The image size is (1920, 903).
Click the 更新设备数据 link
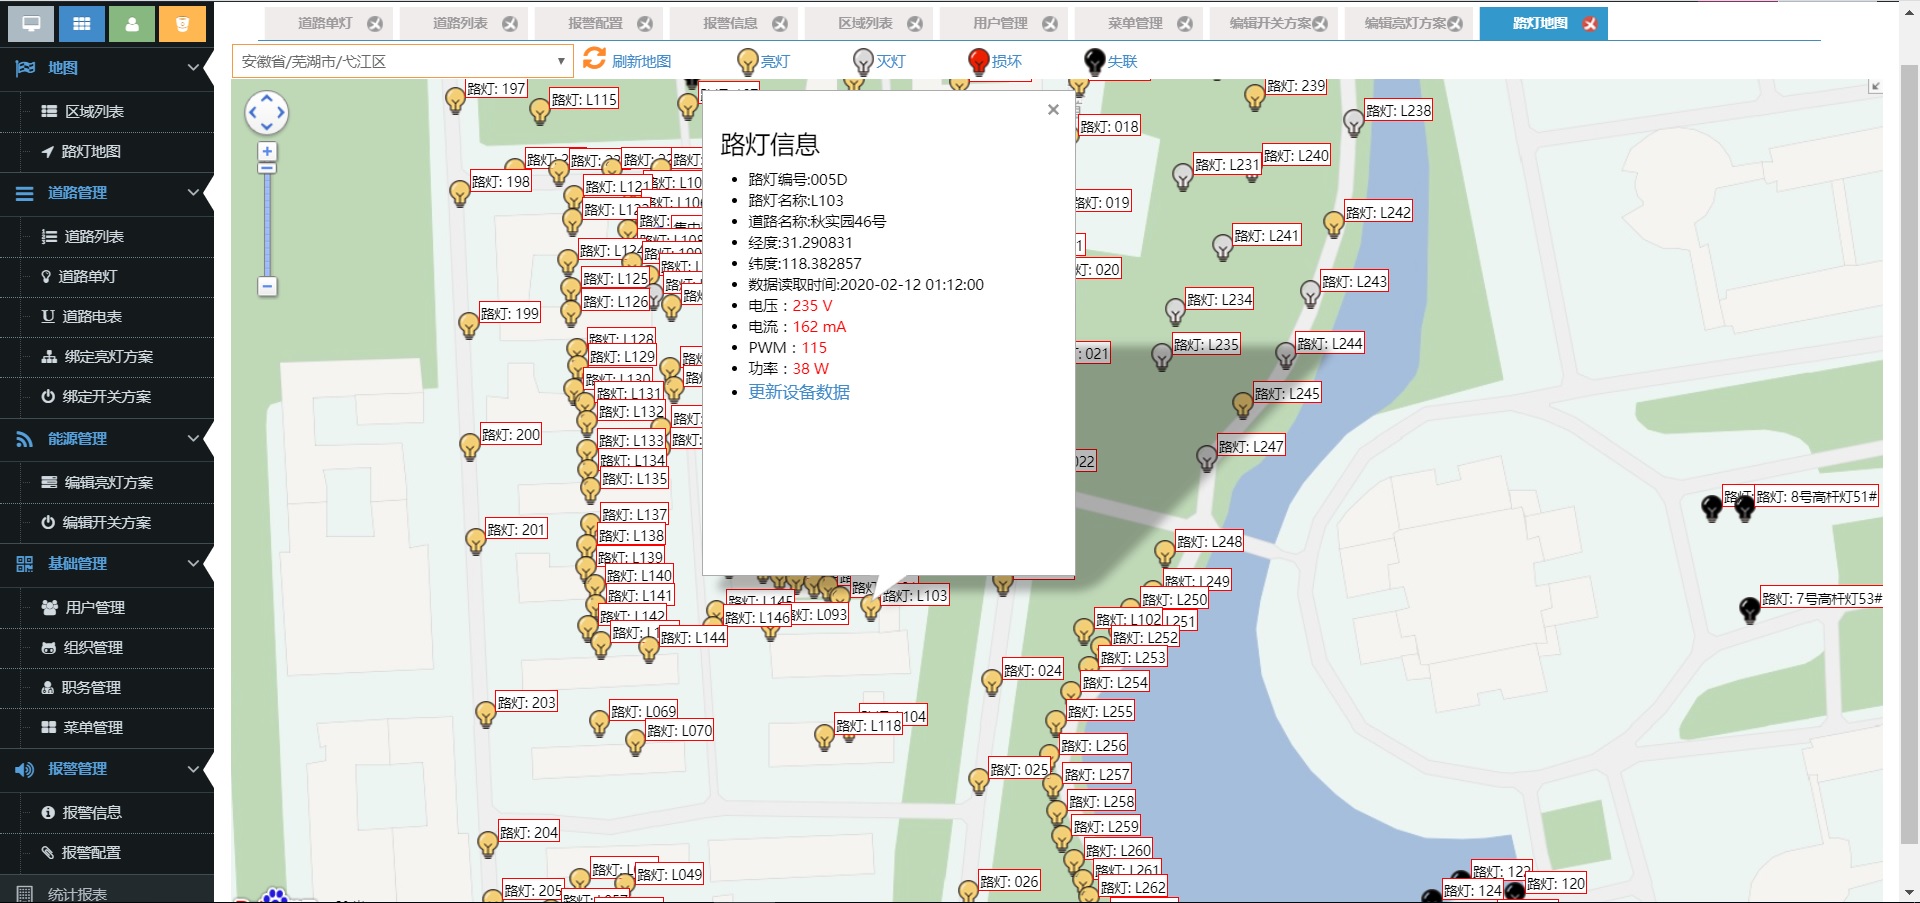(x=799, y=392)
